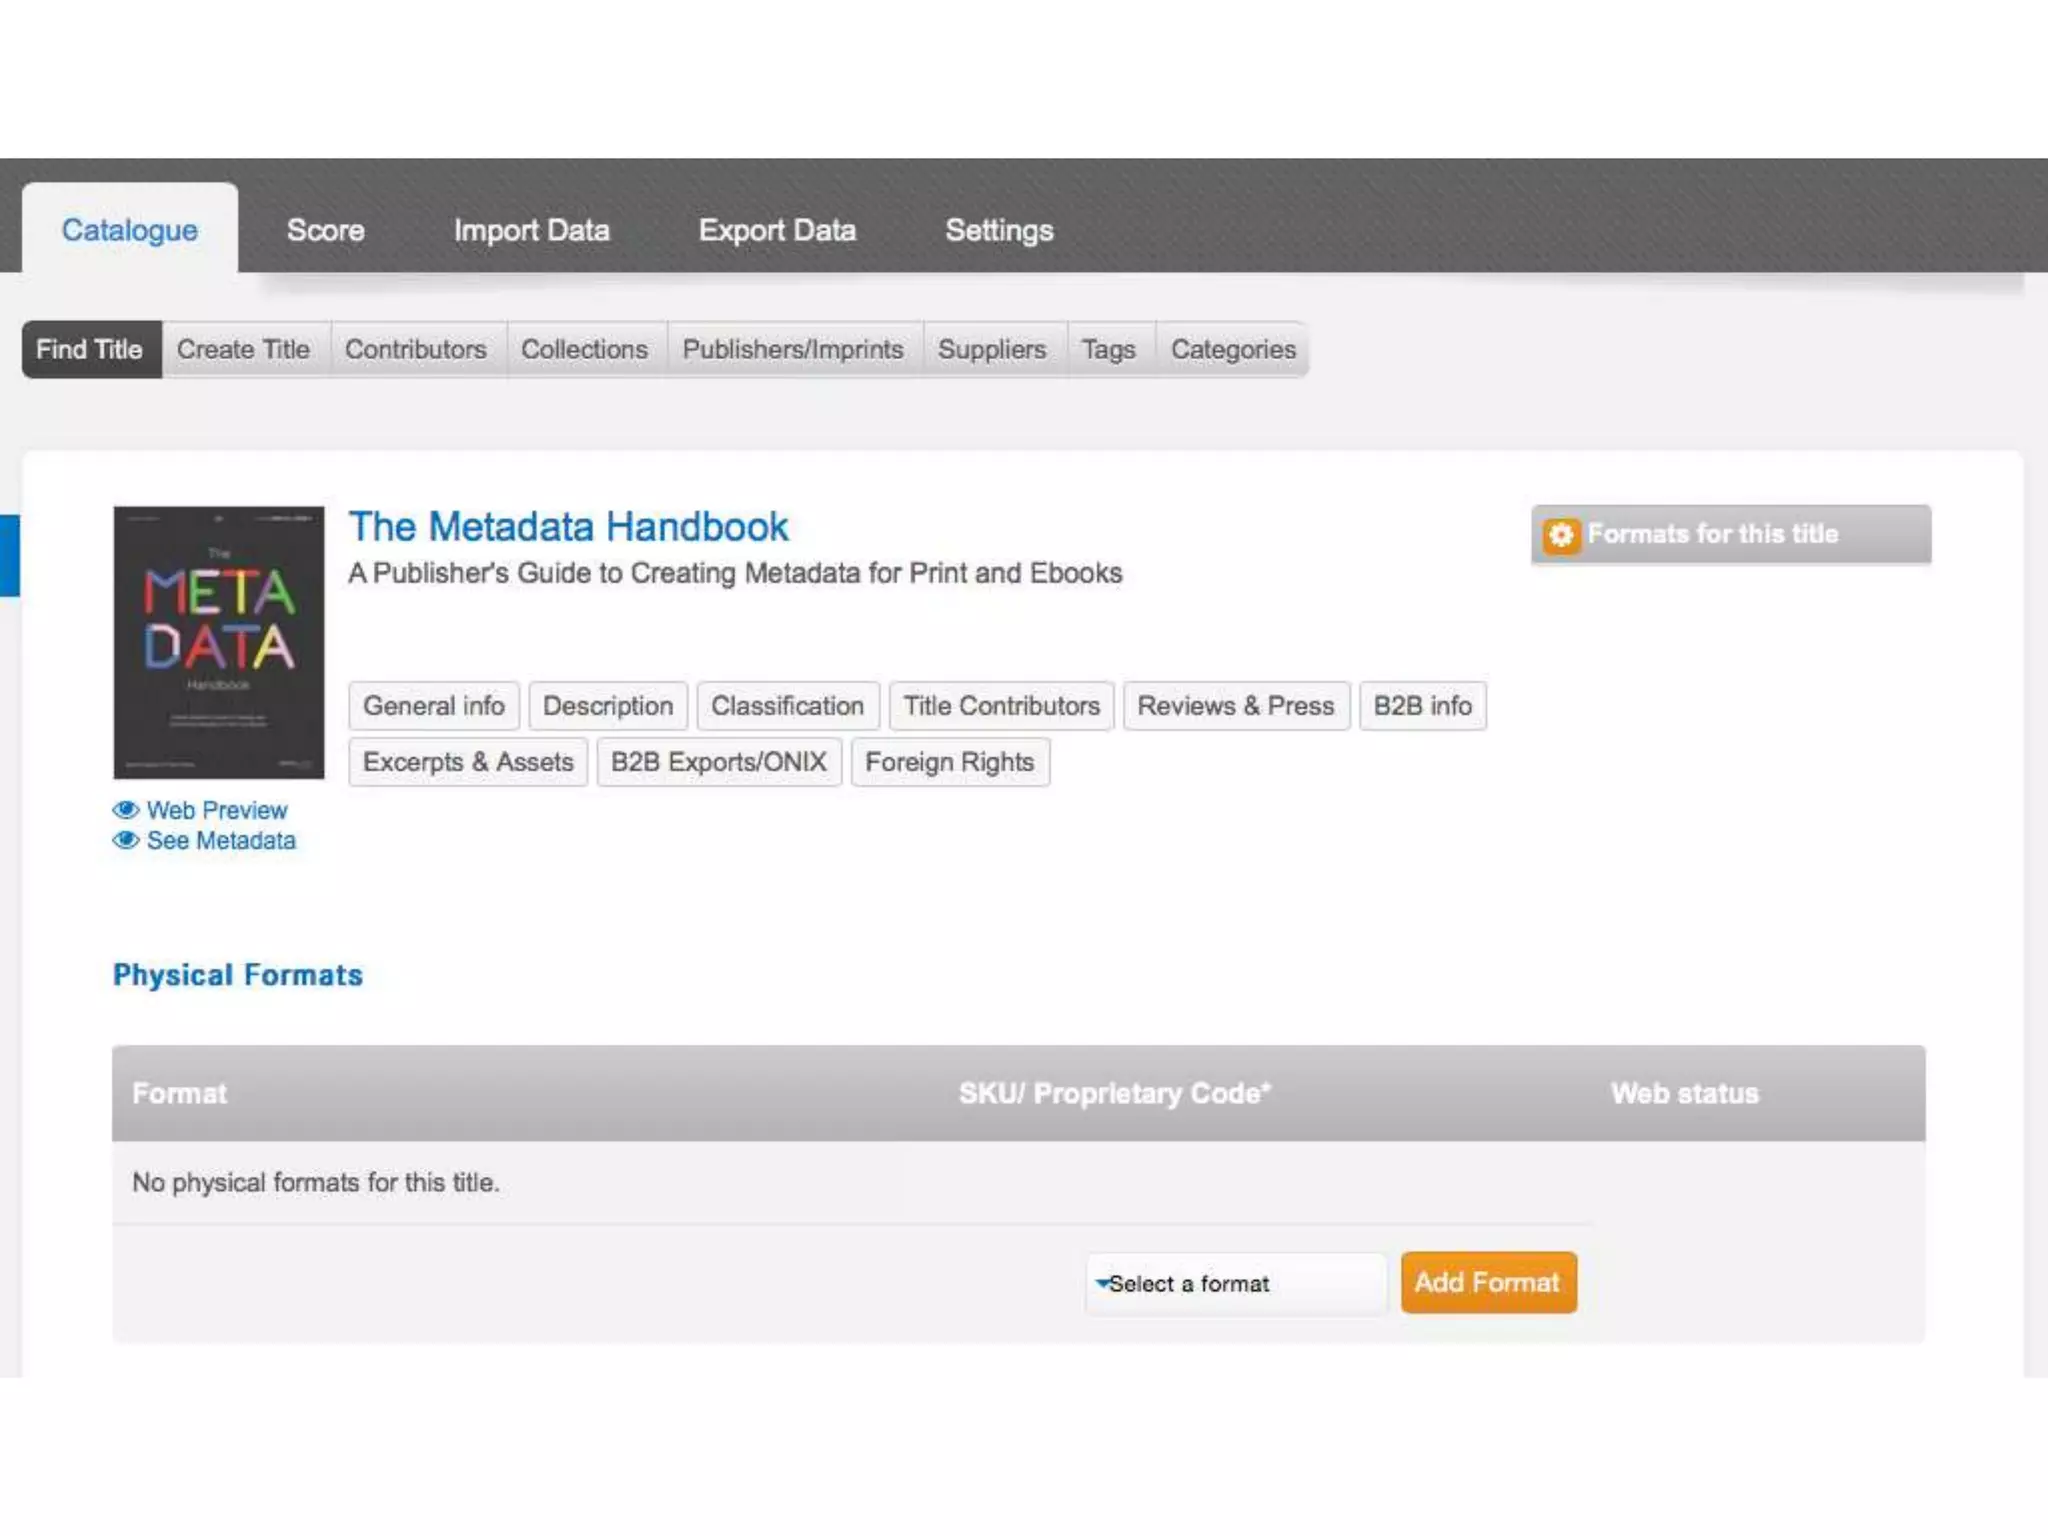The width and height of the screenshot is (2048, 1536).
Task: Open the Classification section button
Action: 787,706
